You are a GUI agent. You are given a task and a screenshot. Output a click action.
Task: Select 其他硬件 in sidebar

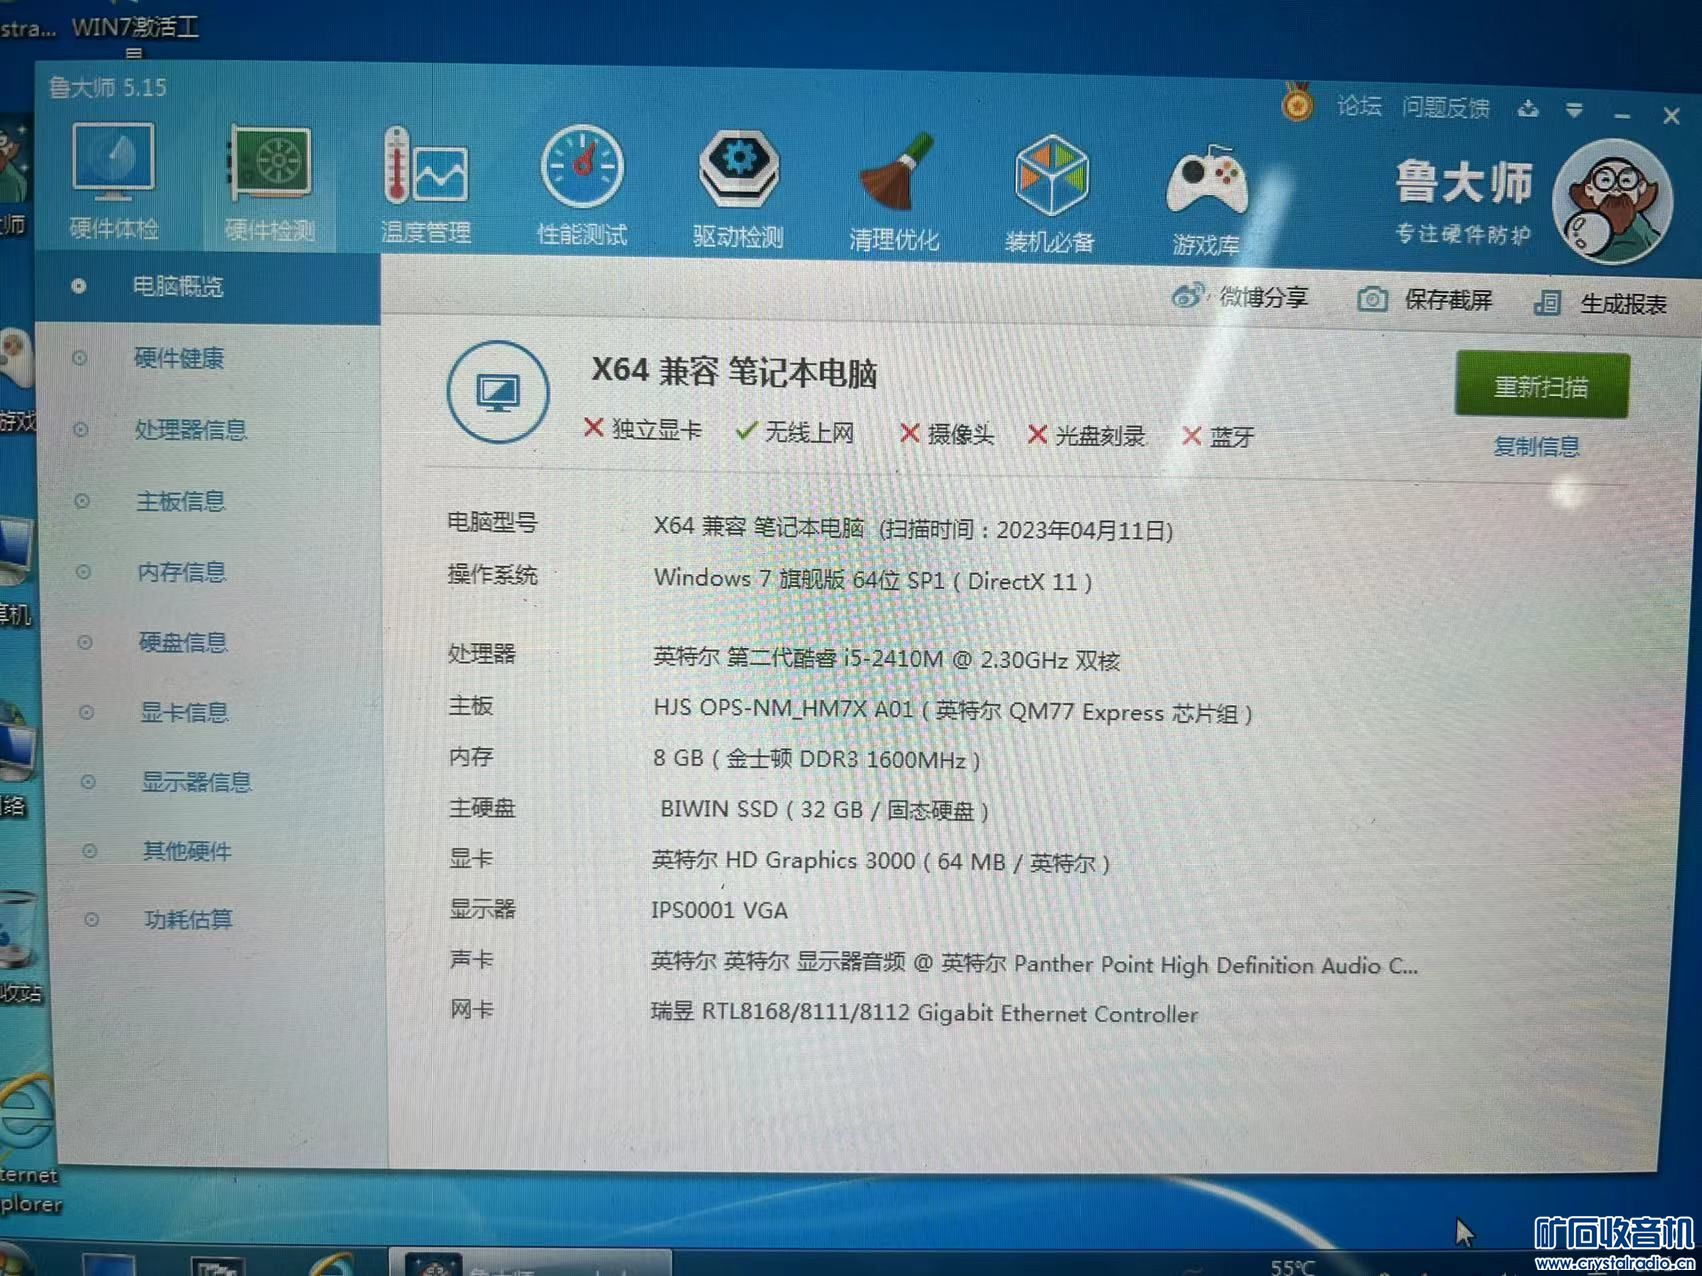click(x=187, y=851)
